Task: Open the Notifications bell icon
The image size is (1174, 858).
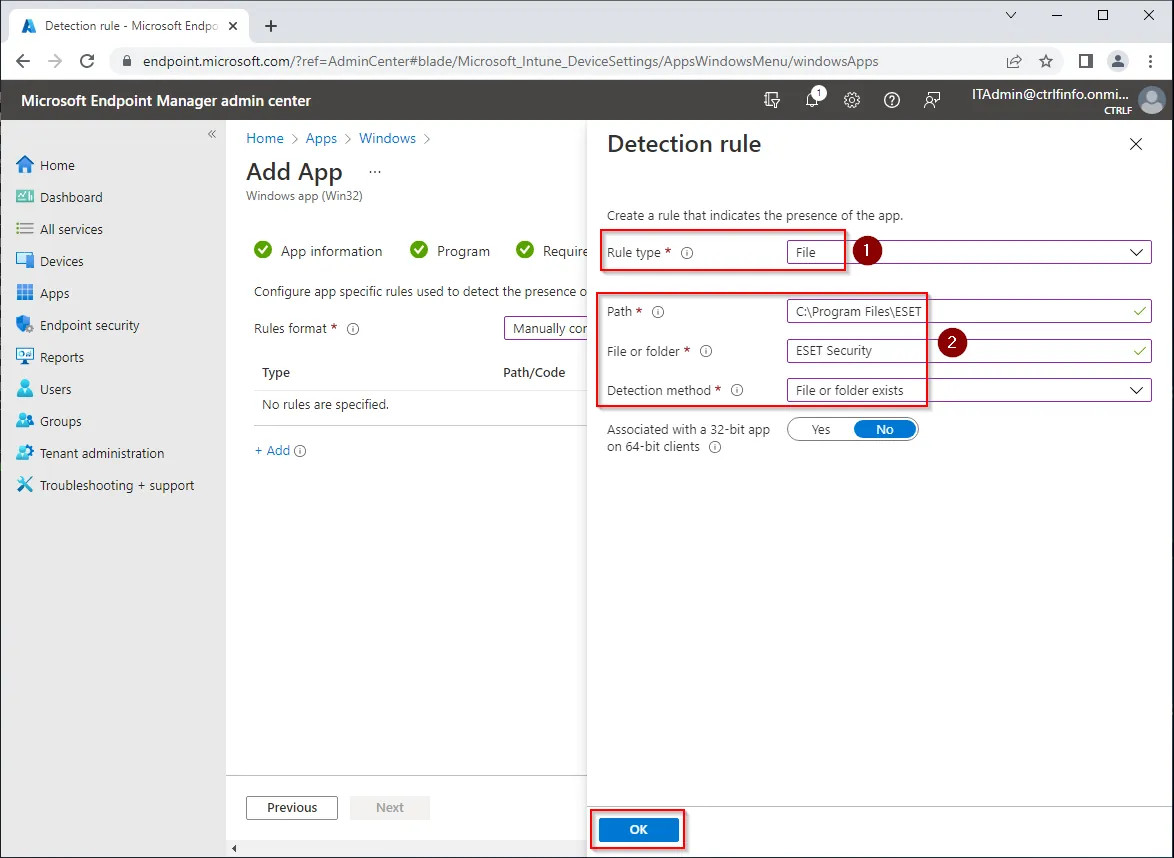Action: coord(812,100)
